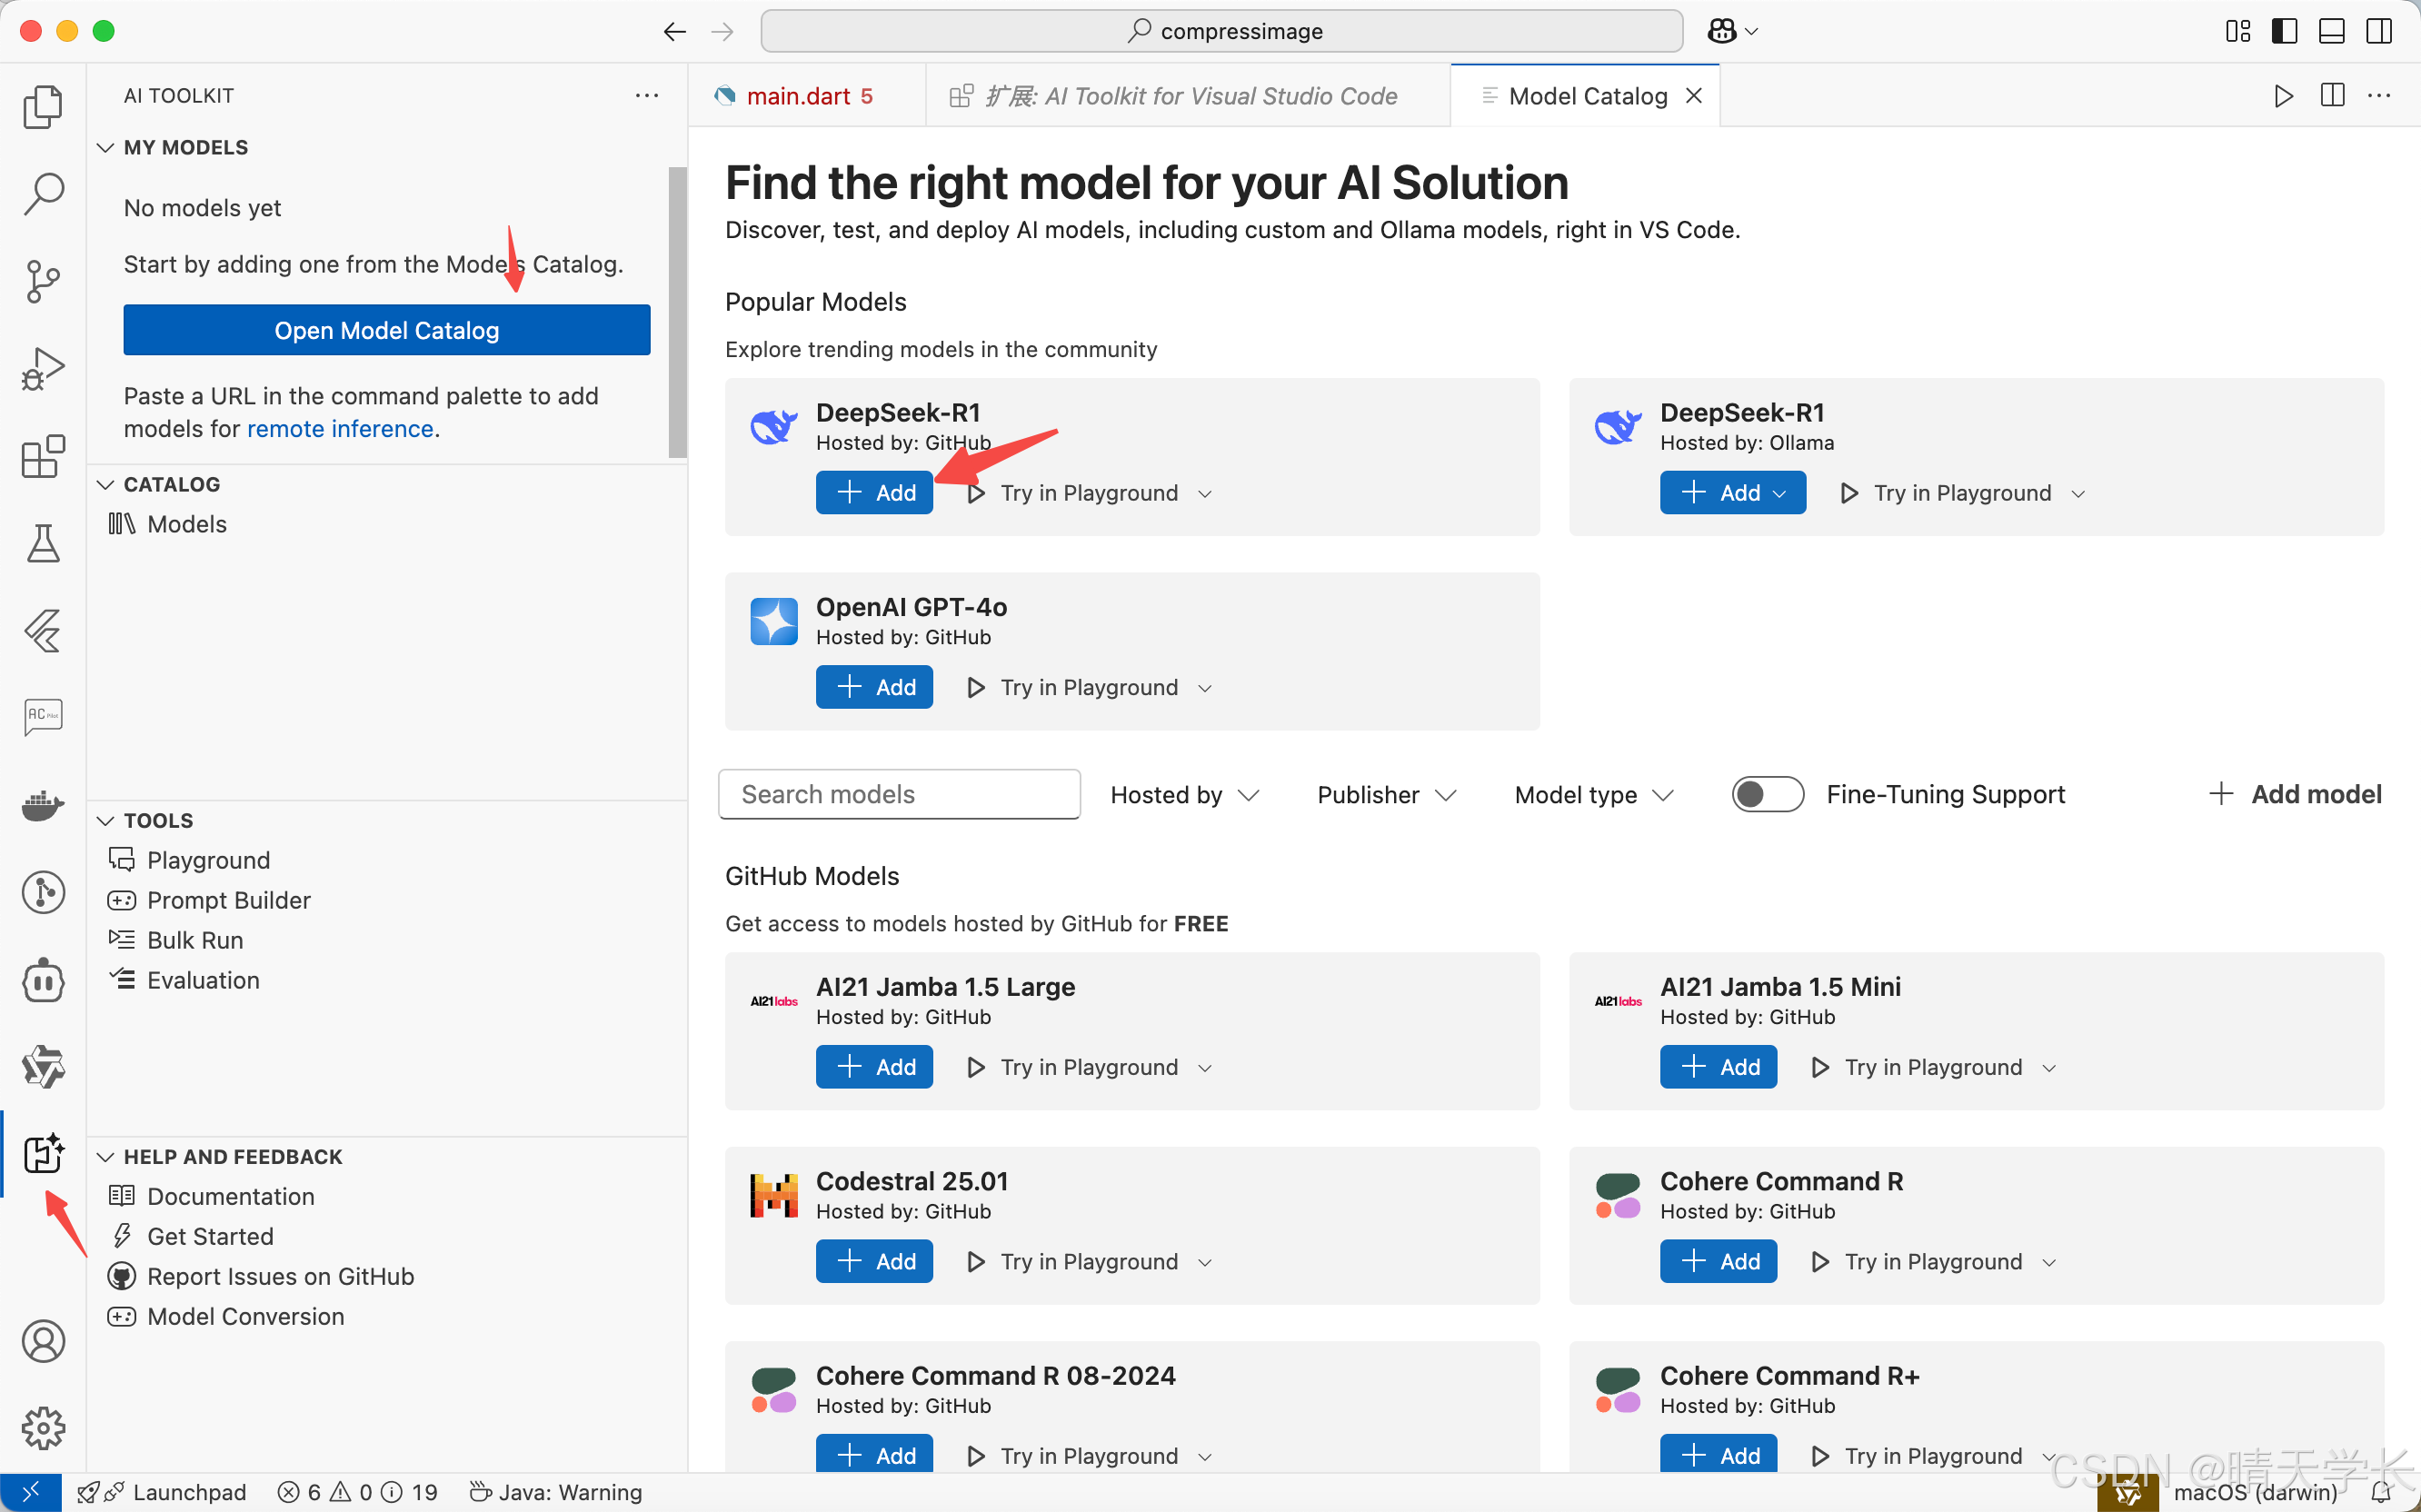Click the AI Toolkit sidebar scrollbar

(677, 312)
